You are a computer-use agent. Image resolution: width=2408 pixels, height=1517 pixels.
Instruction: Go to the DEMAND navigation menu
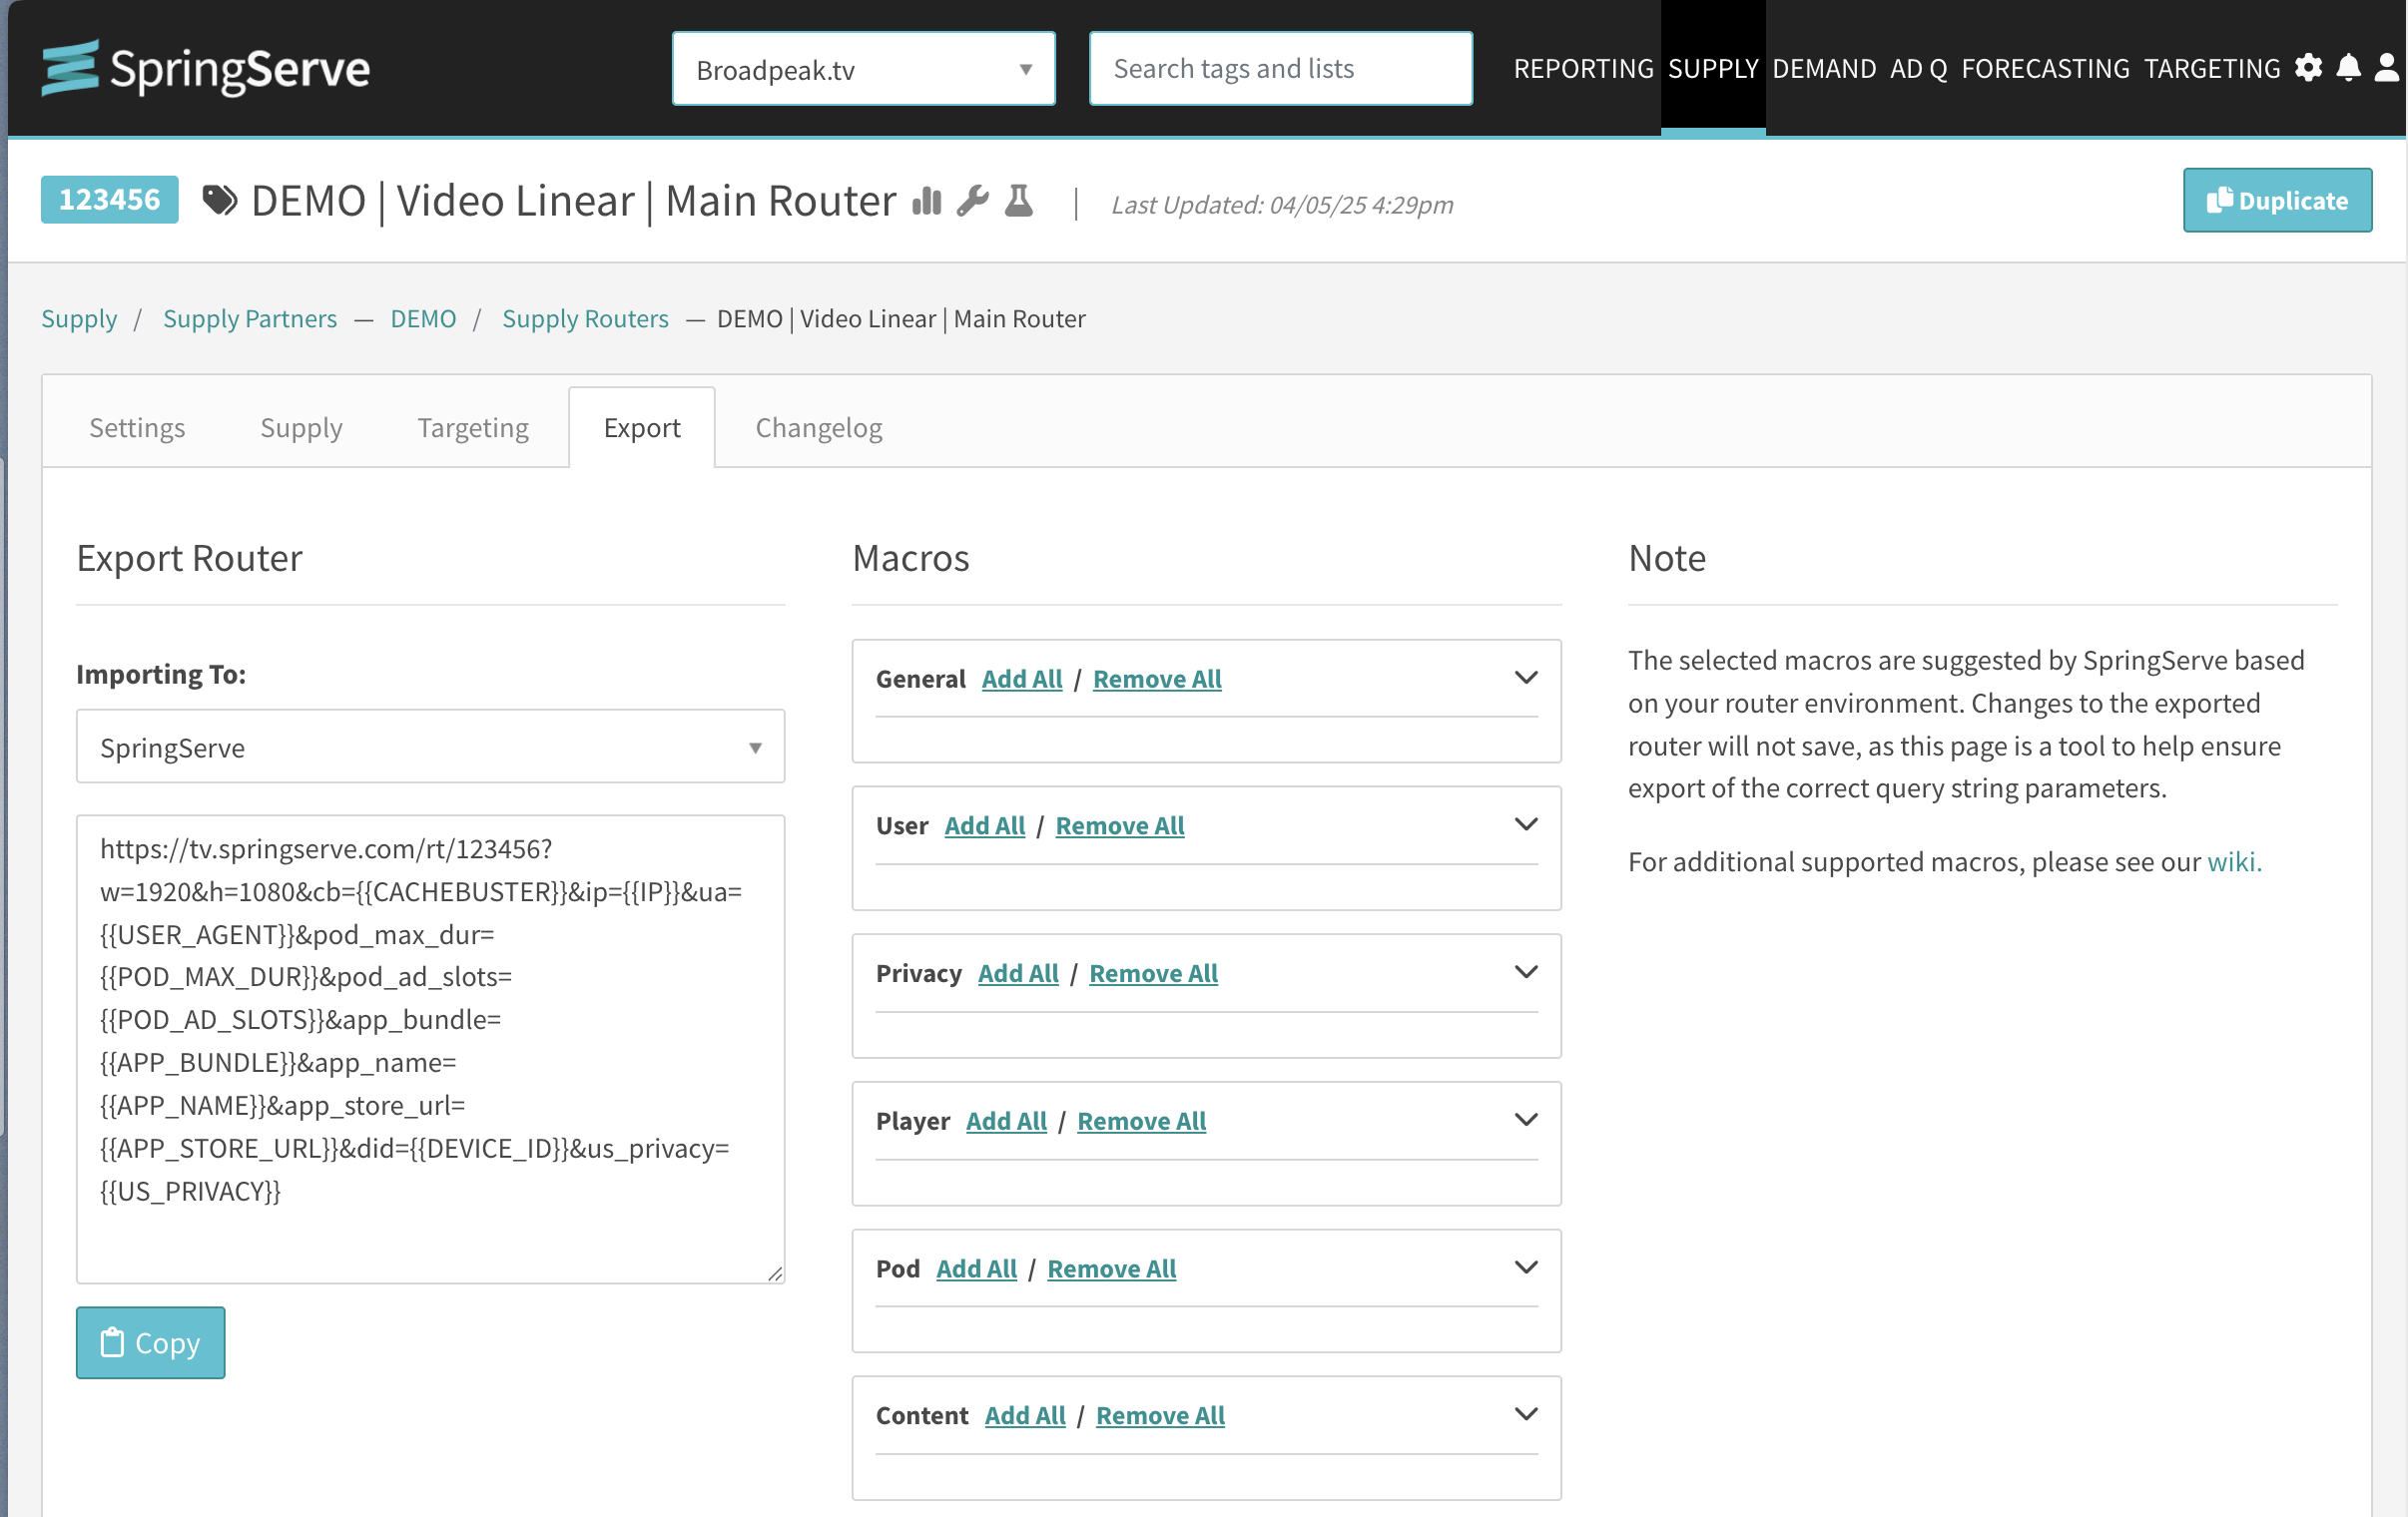[1824, 68]
